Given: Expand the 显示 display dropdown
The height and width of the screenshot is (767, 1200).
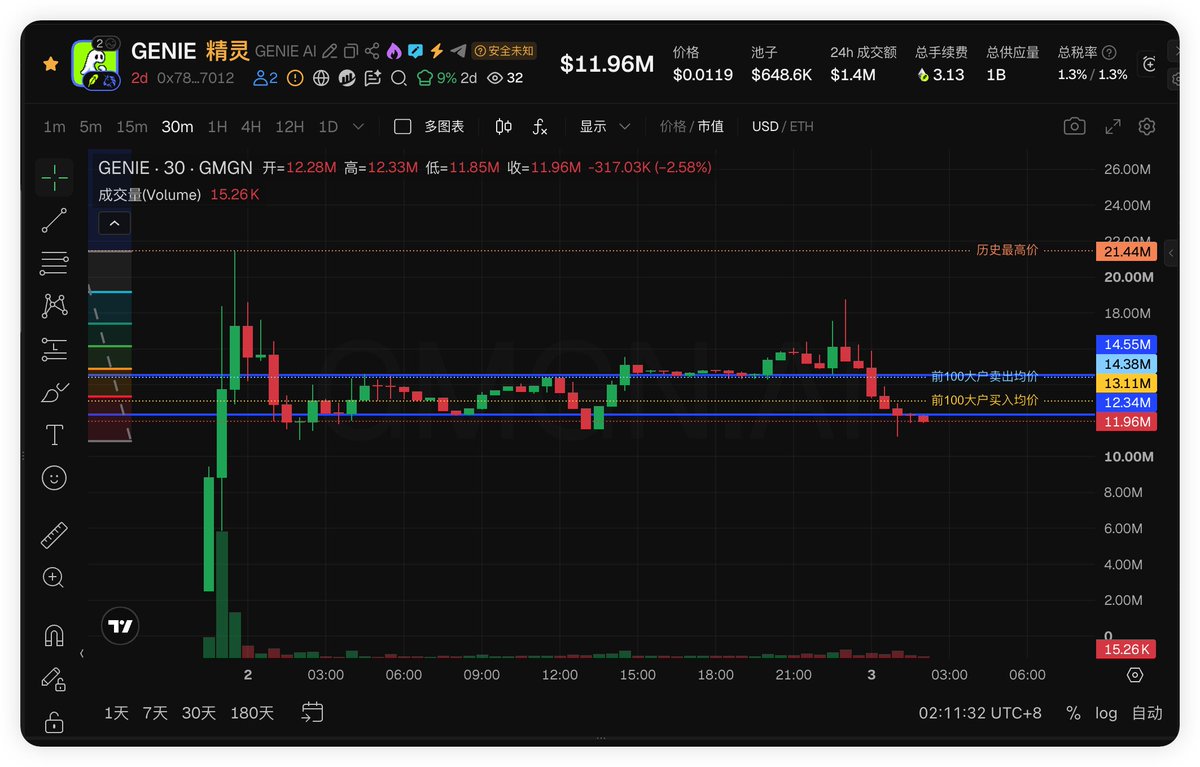Looking at the screenshot, I should [x=605, y=127].
